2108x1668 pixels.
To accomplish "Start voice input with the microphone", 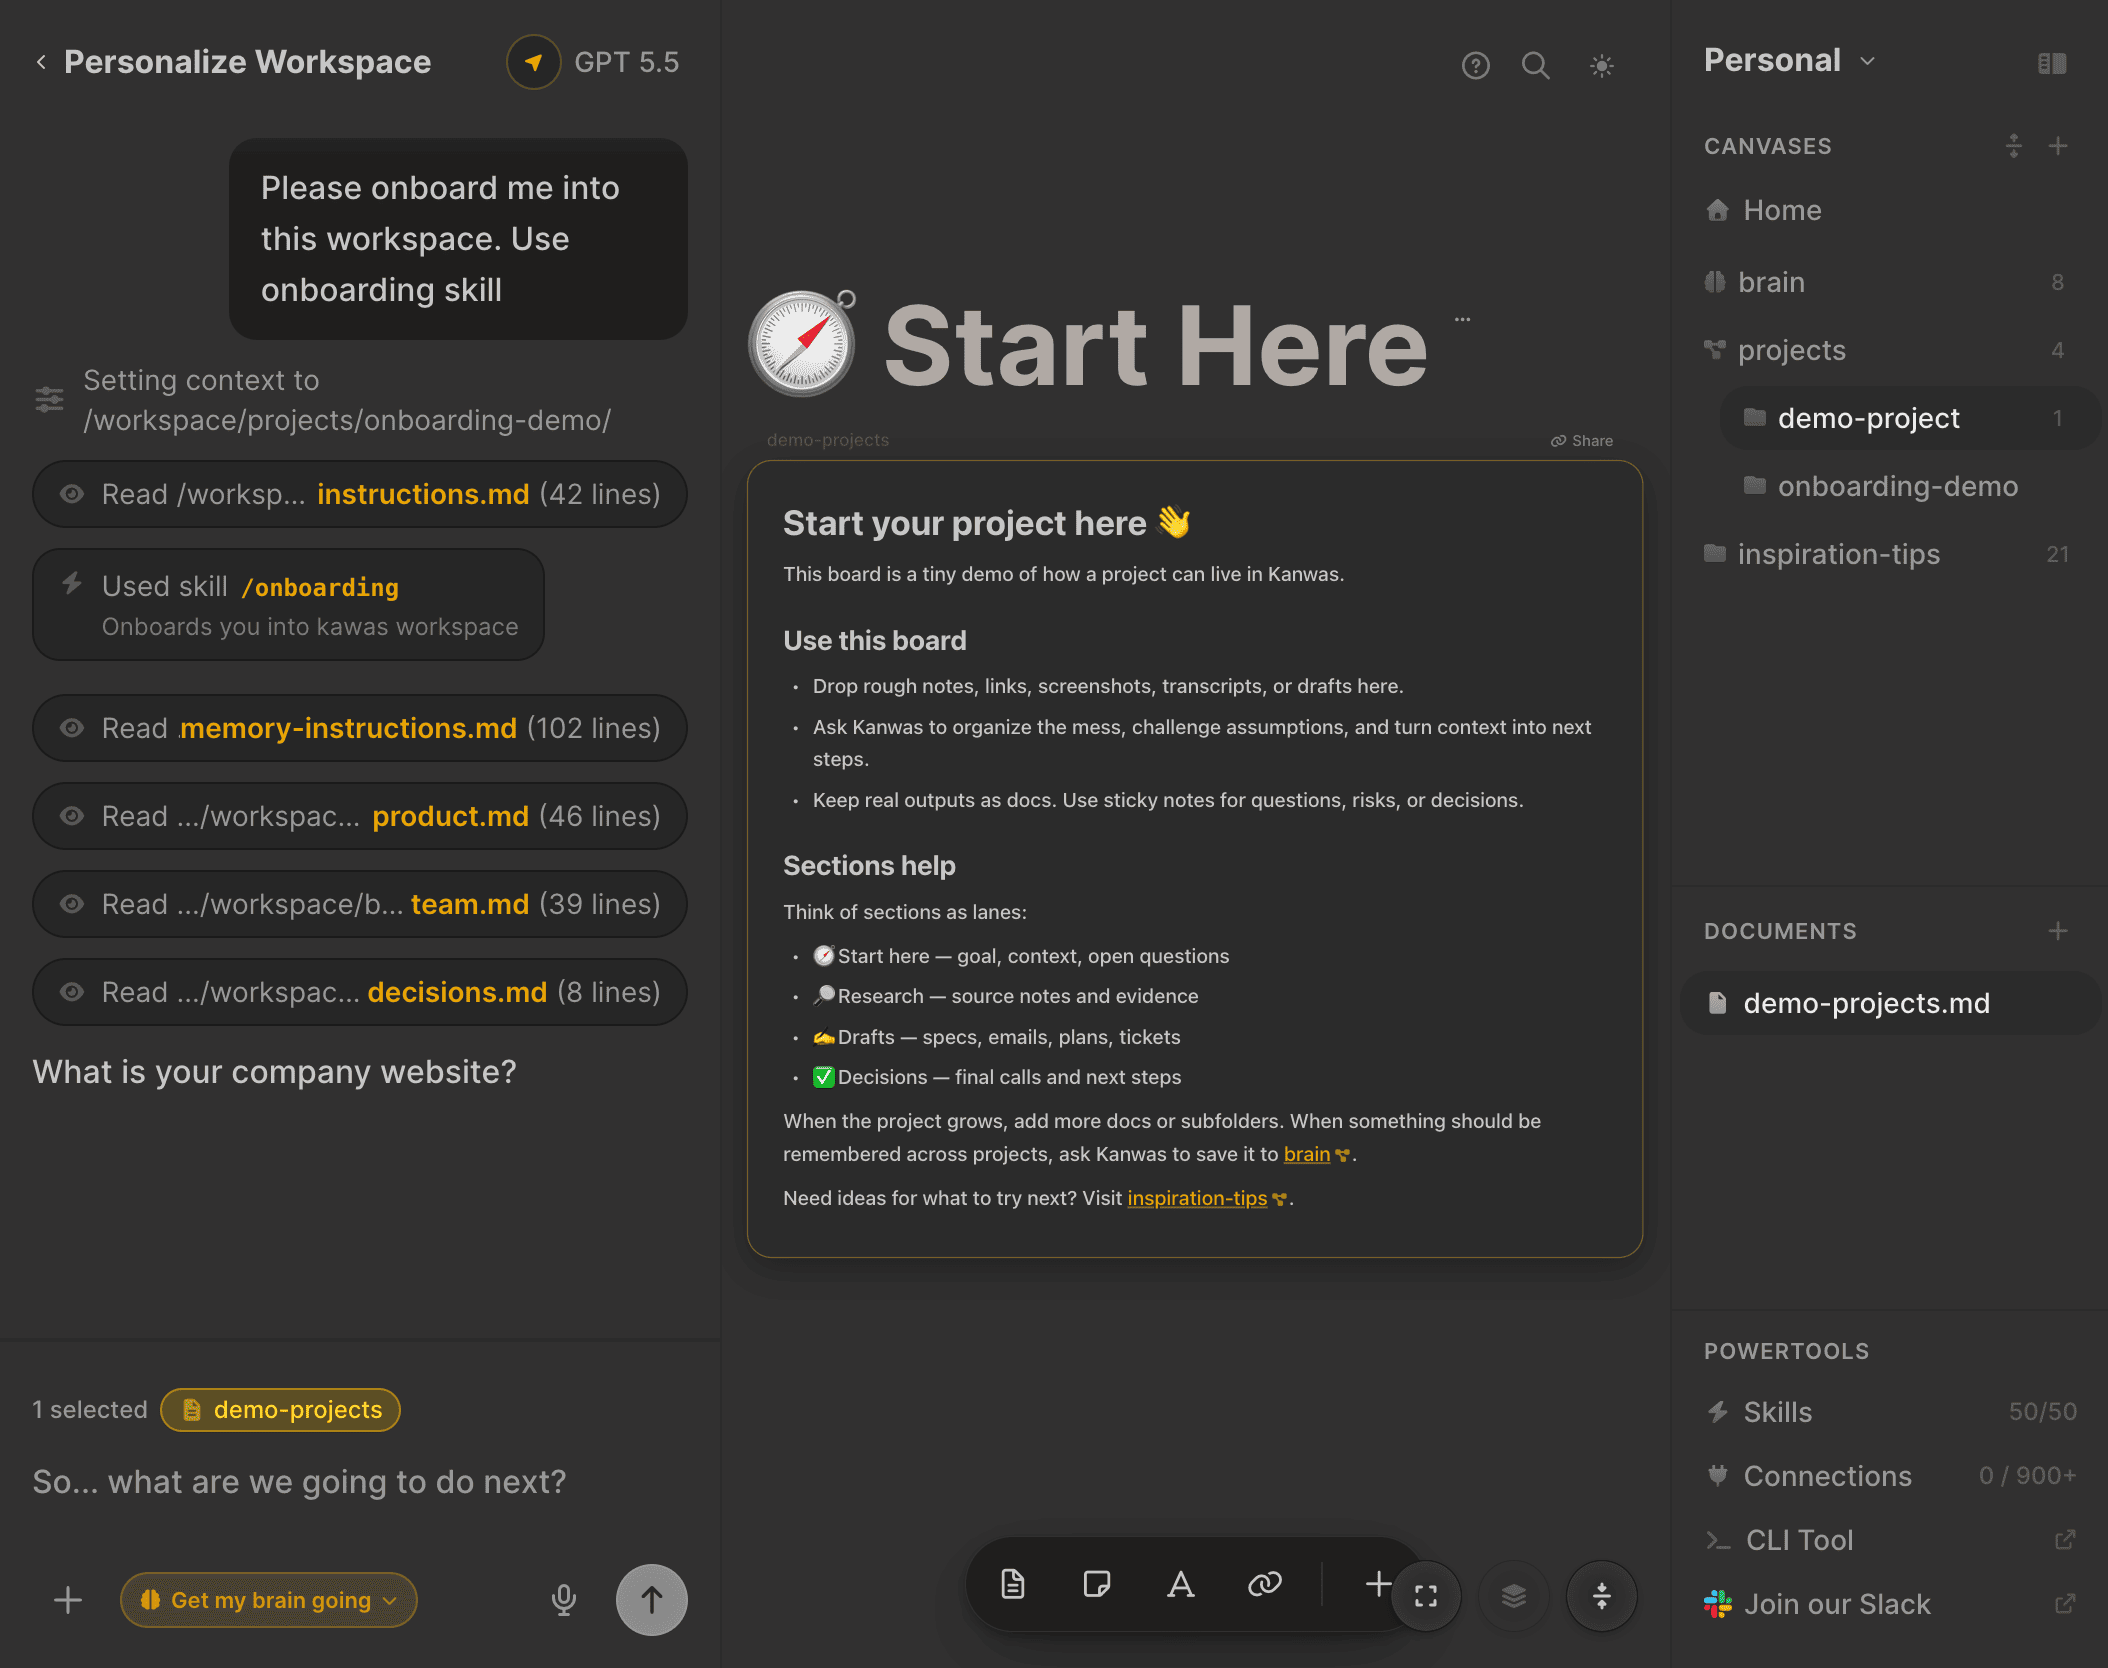I will click(x=564, y=1600).
